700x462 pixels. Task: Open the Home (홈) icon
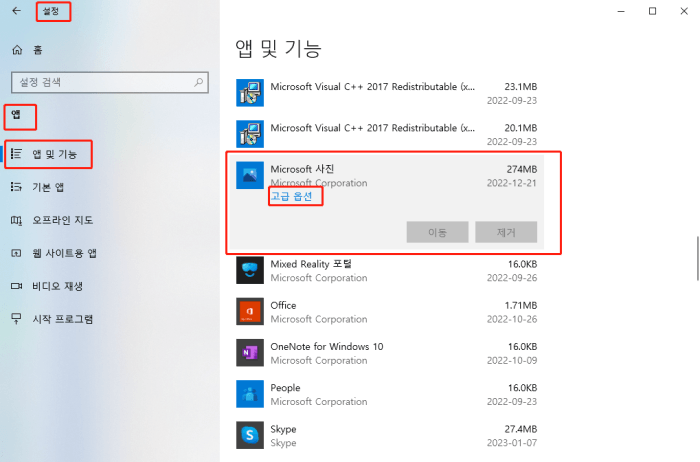click(x=17, y=50)
